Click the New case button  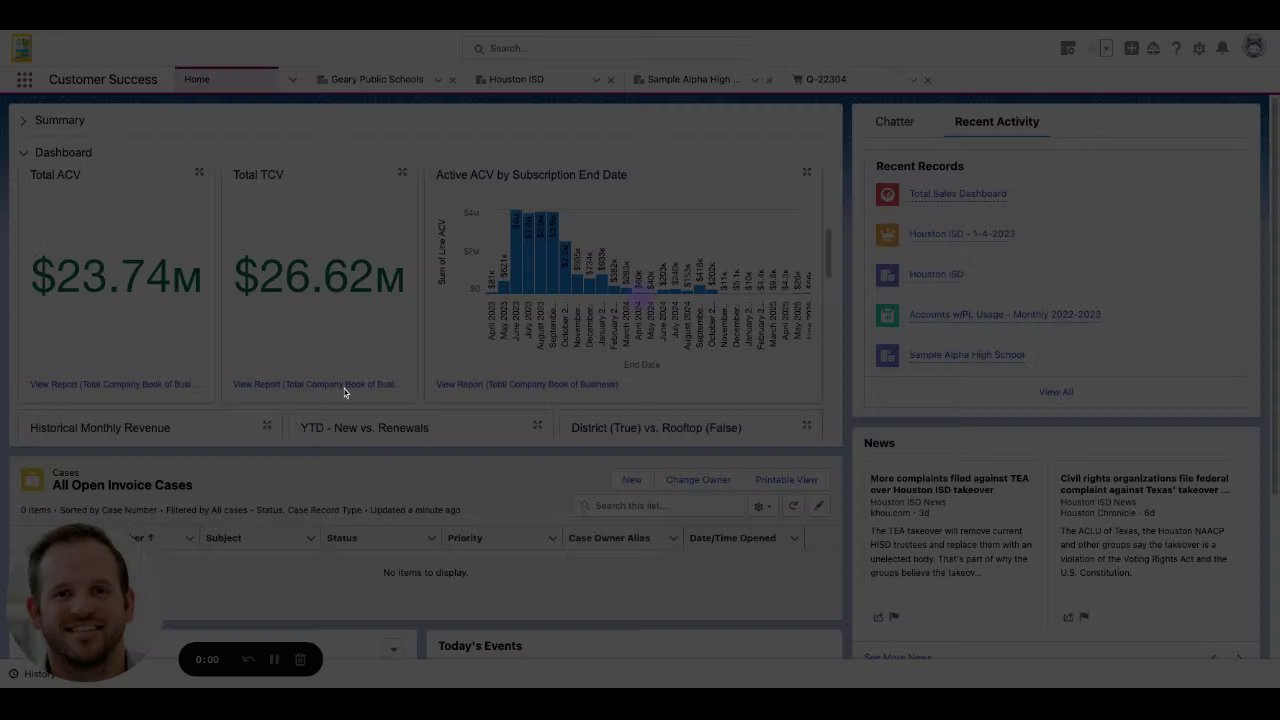tap(632, 480)
